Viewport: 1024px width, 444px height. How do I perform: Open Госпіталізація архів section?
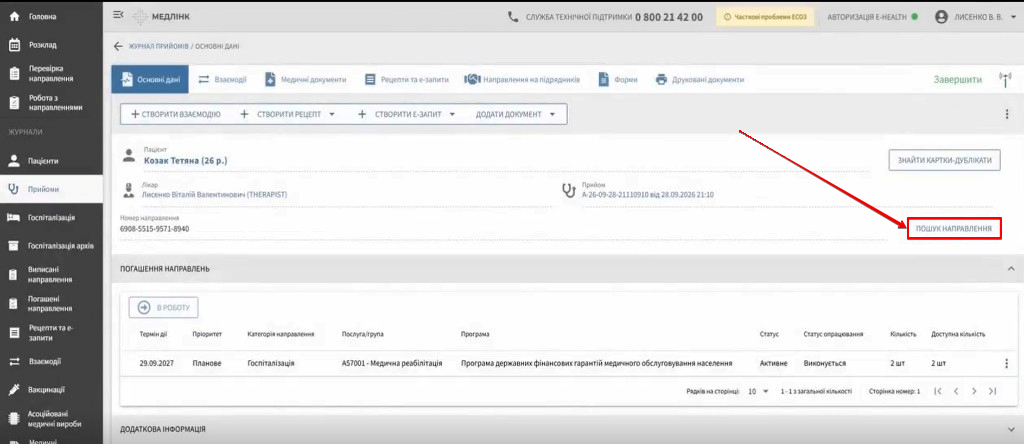pos(51,246)
